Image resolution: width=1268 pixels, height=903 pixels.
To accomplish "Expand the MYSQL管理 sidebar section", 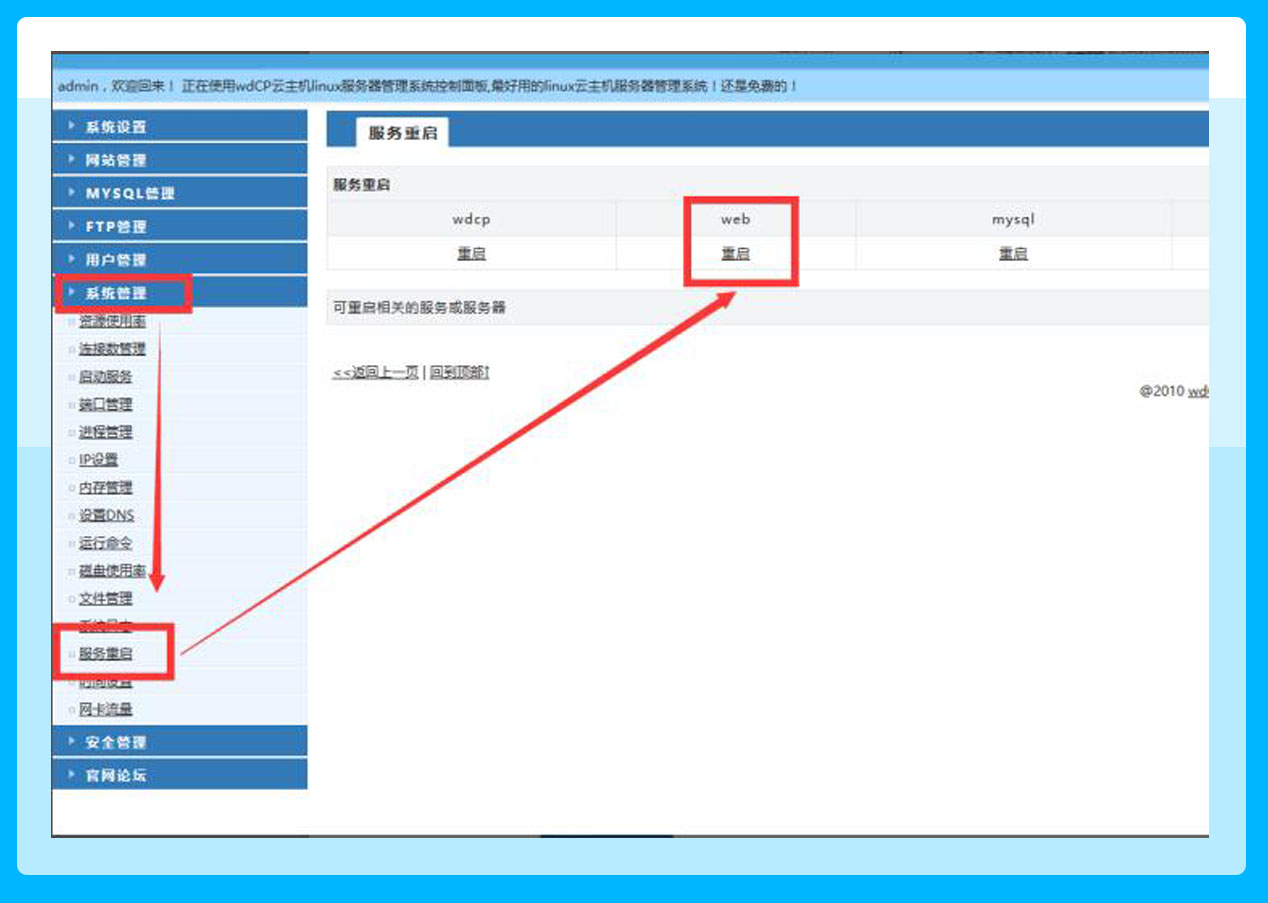I will coord(129,193).
